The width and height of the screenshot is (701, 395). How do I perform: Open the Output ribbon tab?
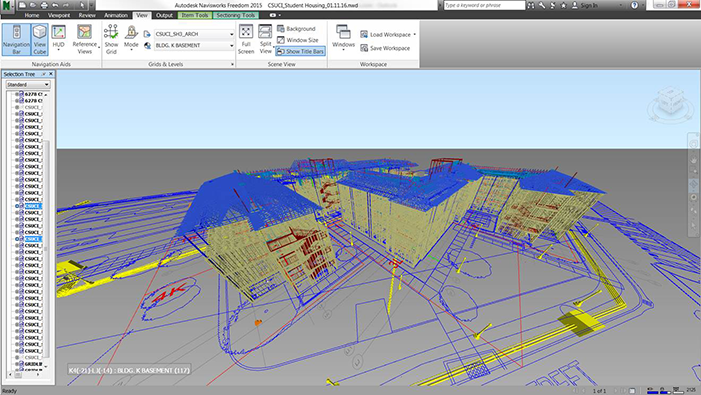pyautogui.click(x=164, y=15)
